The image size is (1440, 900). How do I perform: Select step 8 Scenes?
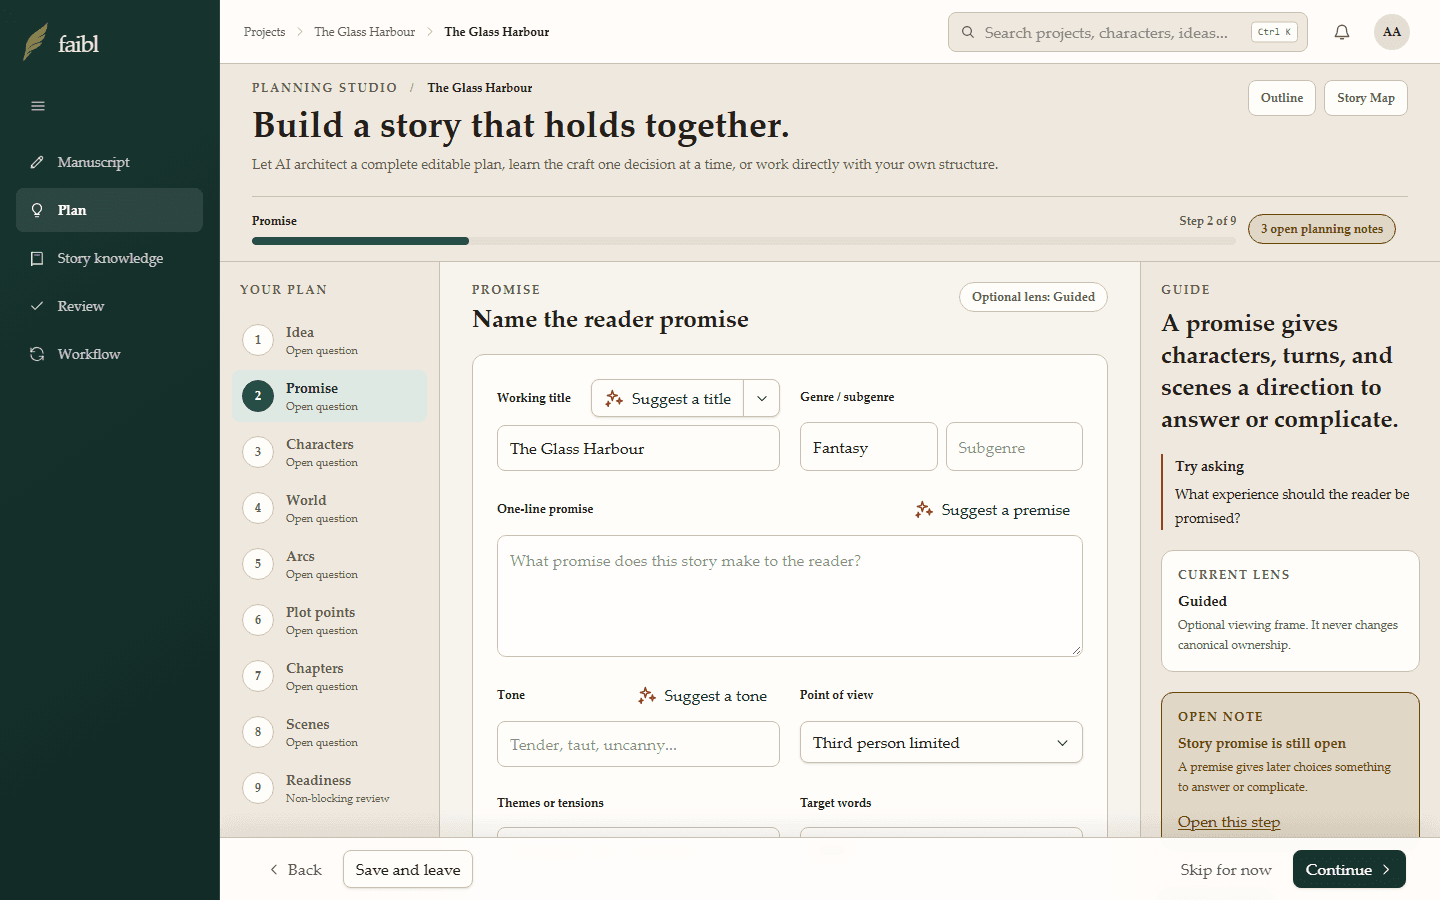329,732
